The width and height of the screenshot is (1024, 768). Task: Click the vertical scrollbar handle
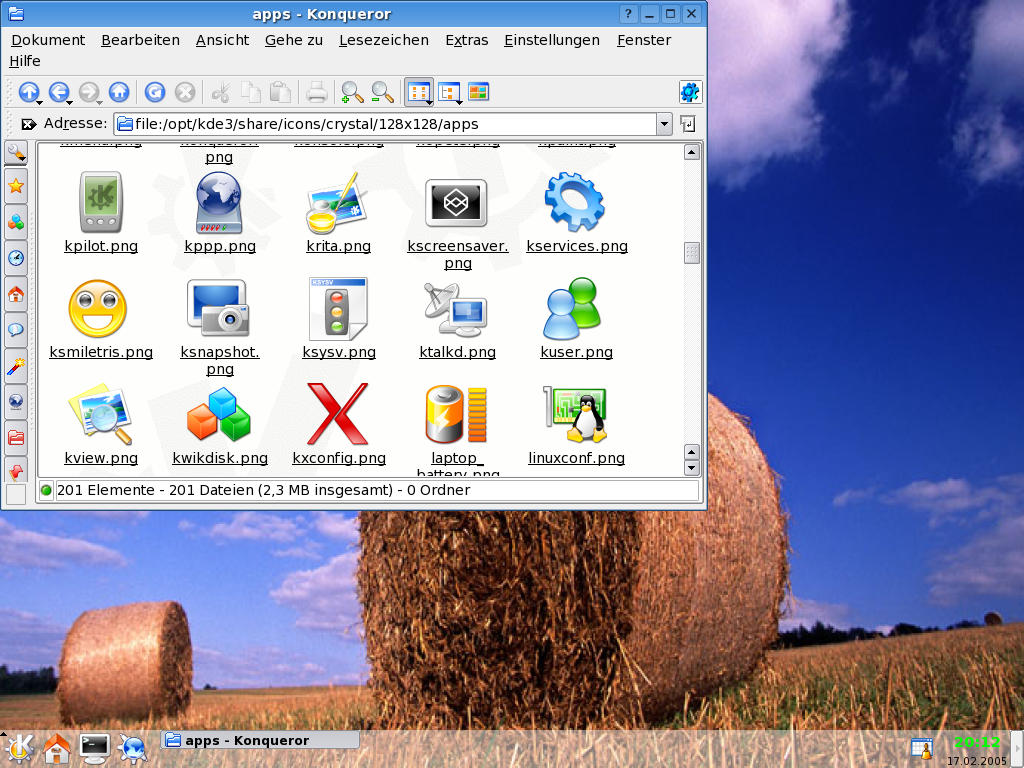coord(692,253)
